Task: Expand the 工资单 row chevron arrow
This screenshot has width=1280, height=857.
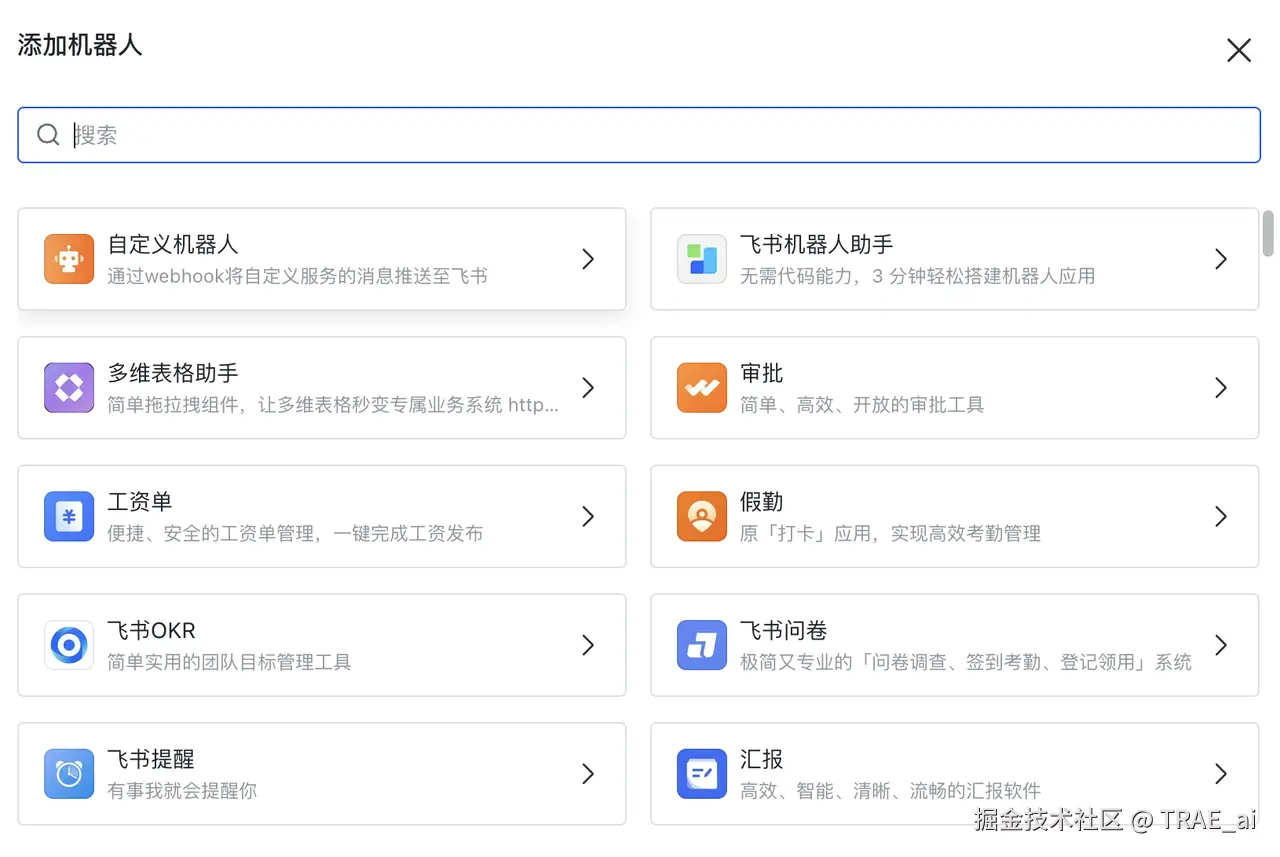Action: (x=588, y=517)
